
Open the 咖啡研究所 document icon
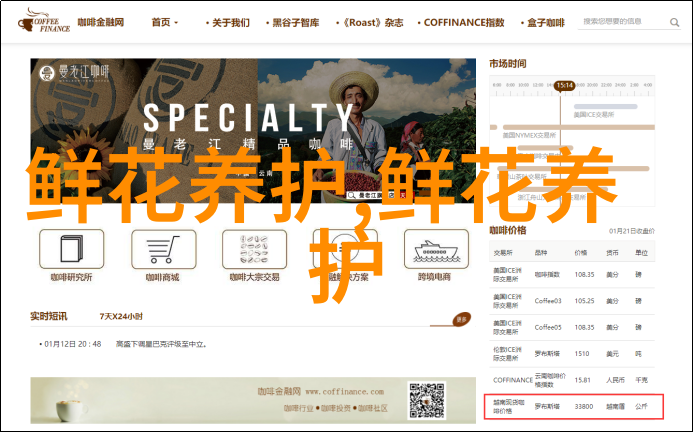click(x=72, y=249)
